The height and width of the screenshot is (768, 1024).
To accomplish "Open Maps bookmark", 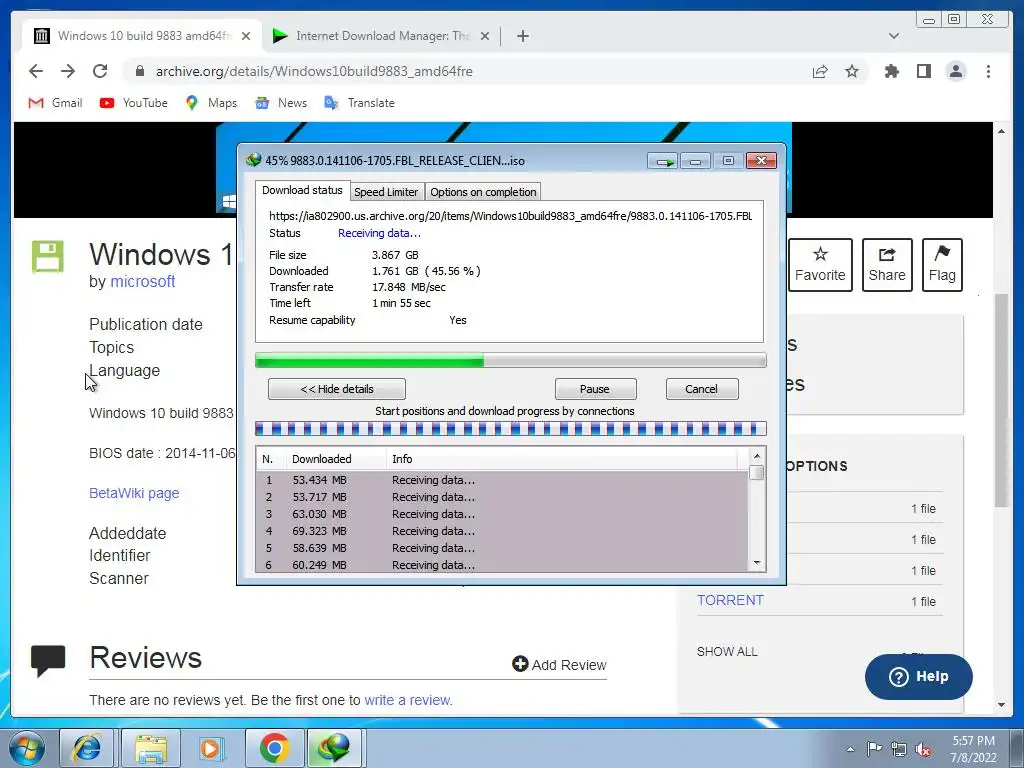I will (x=211, y=103).
